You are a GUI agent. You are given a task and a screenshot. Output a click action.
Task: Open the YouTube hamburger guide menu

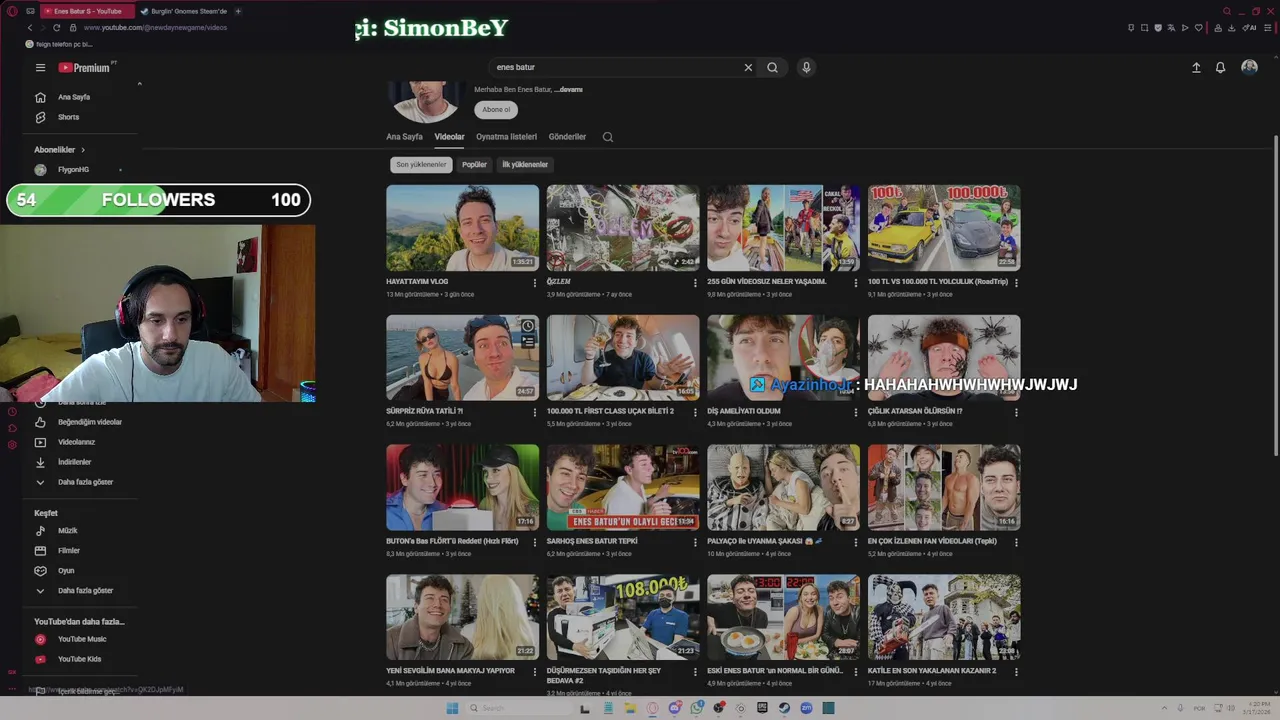click(x=40, y=68)
